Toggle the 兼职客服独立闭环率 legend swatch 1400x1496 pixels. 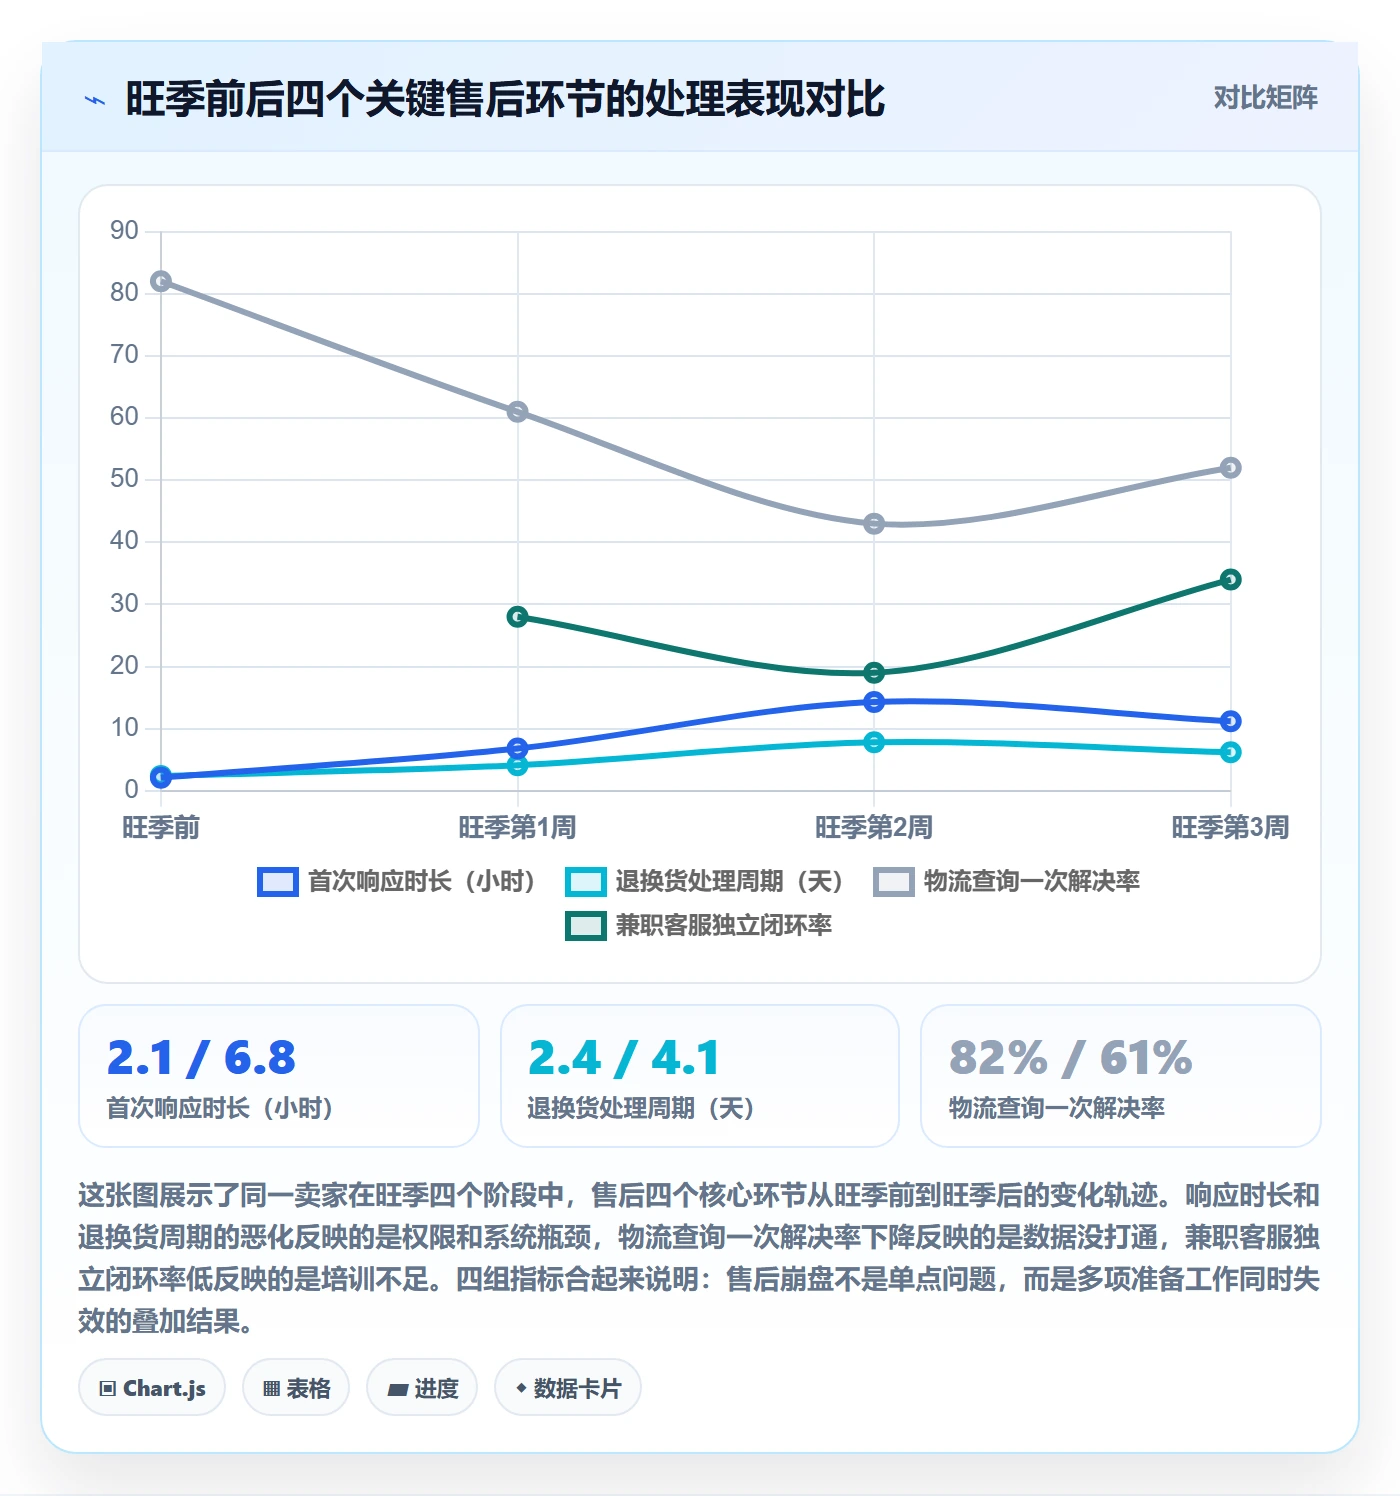tap(586, 926)
